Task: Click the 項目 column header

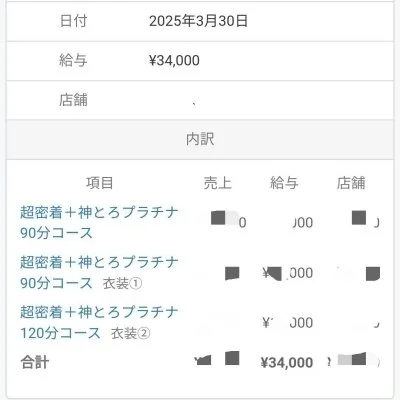Action: [x=100, y=183]
